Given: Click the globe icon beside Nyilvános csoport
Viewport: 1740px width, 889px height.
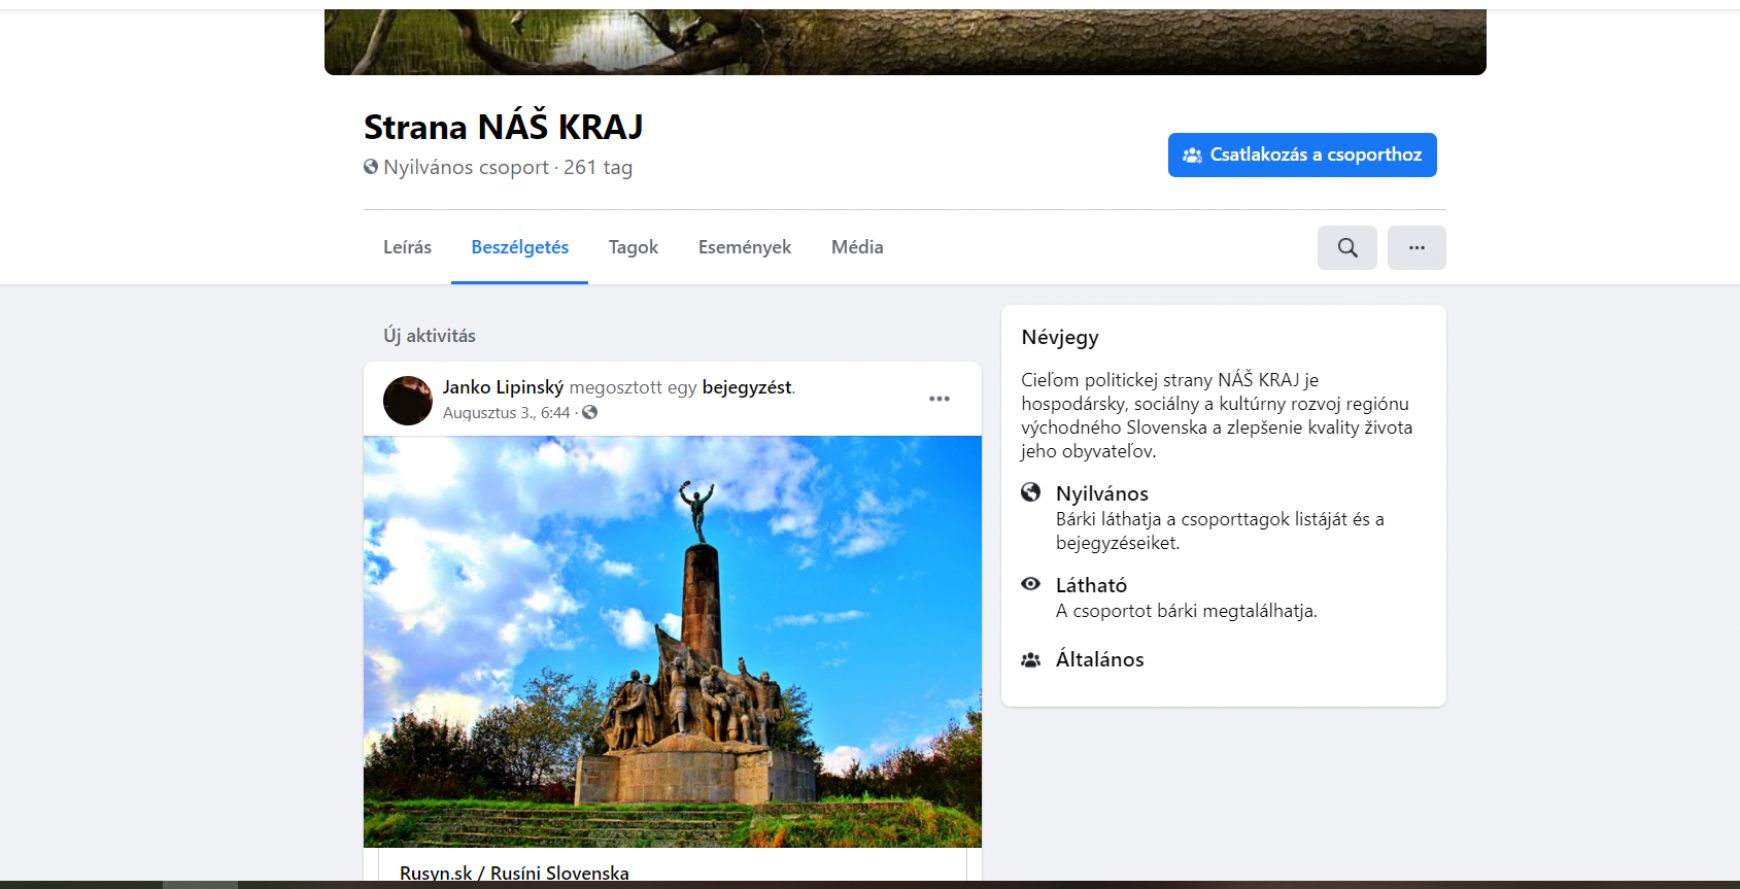Looking at the screenshot, I should pyautogui.click(x=371, y=167).
